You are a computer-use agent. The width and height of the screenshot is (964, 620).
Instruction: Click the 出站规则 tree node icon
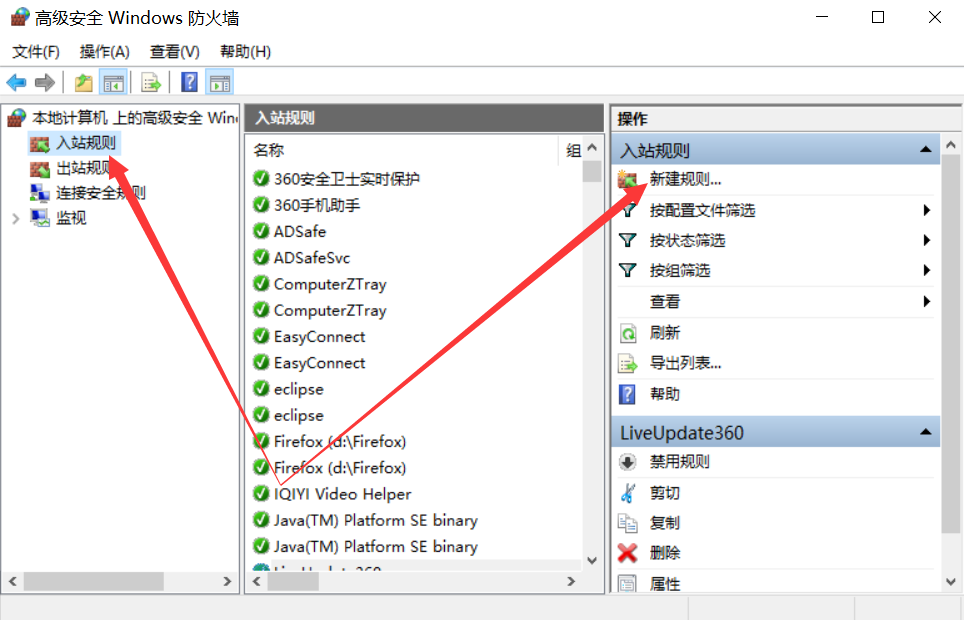pyautogui.click(x=40, y=169)
